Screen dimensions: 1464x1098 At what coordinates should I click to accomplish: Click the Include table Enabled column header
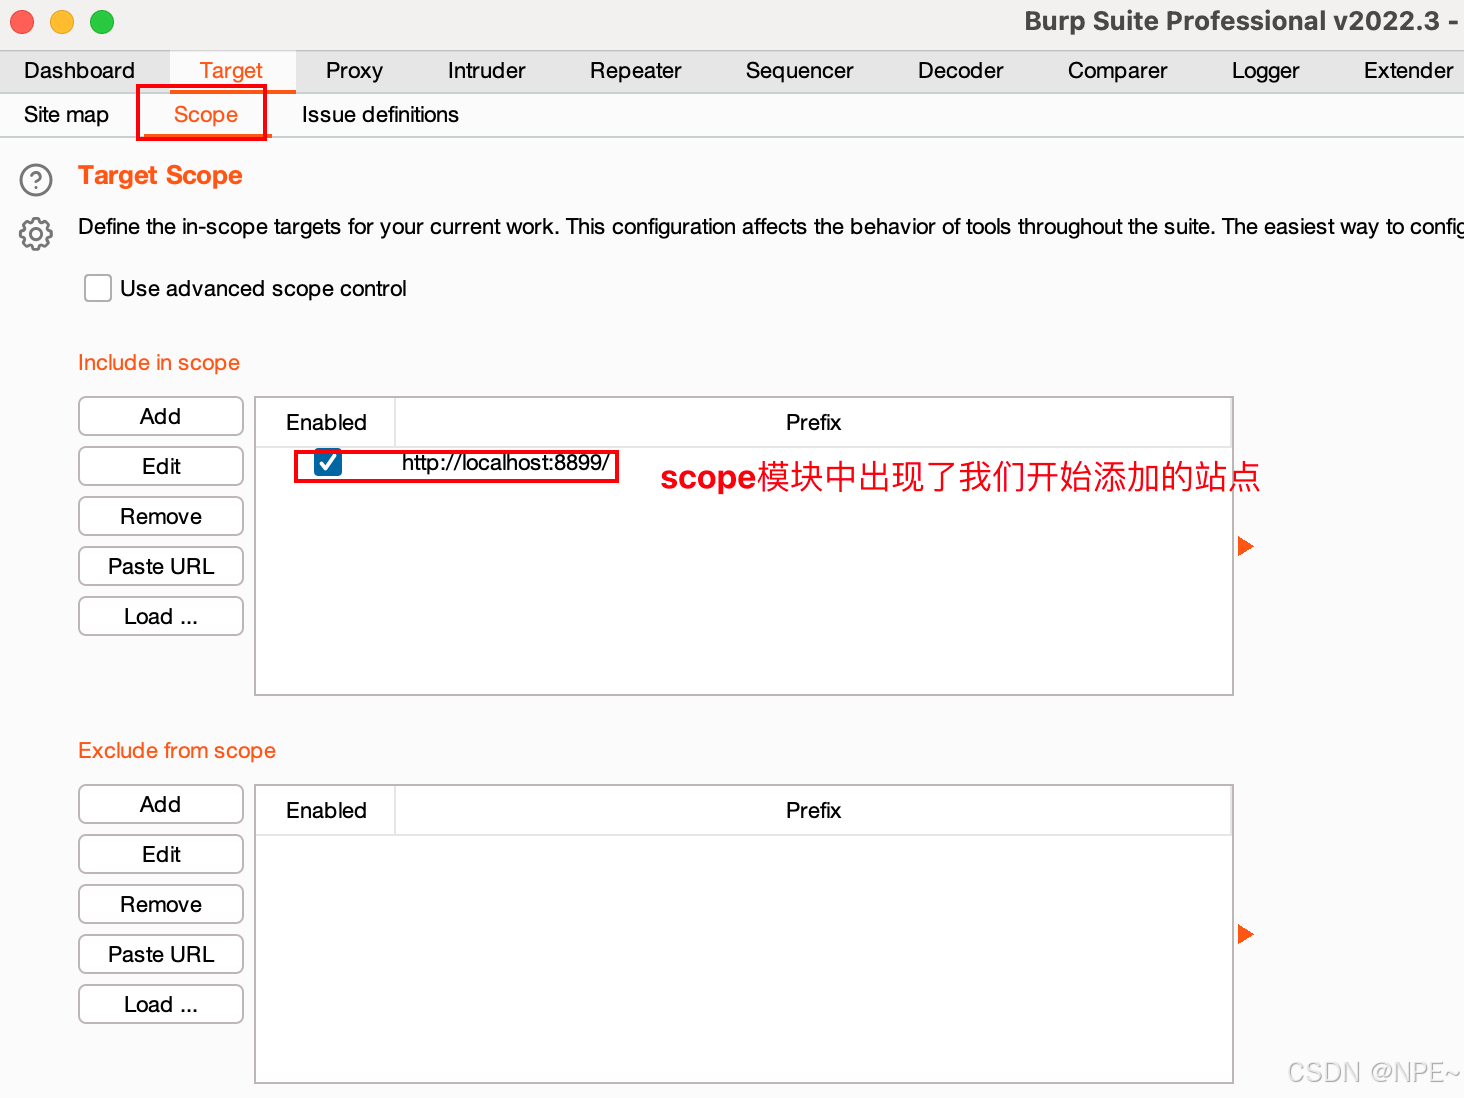pyautogui.click(x=326, y=422)
